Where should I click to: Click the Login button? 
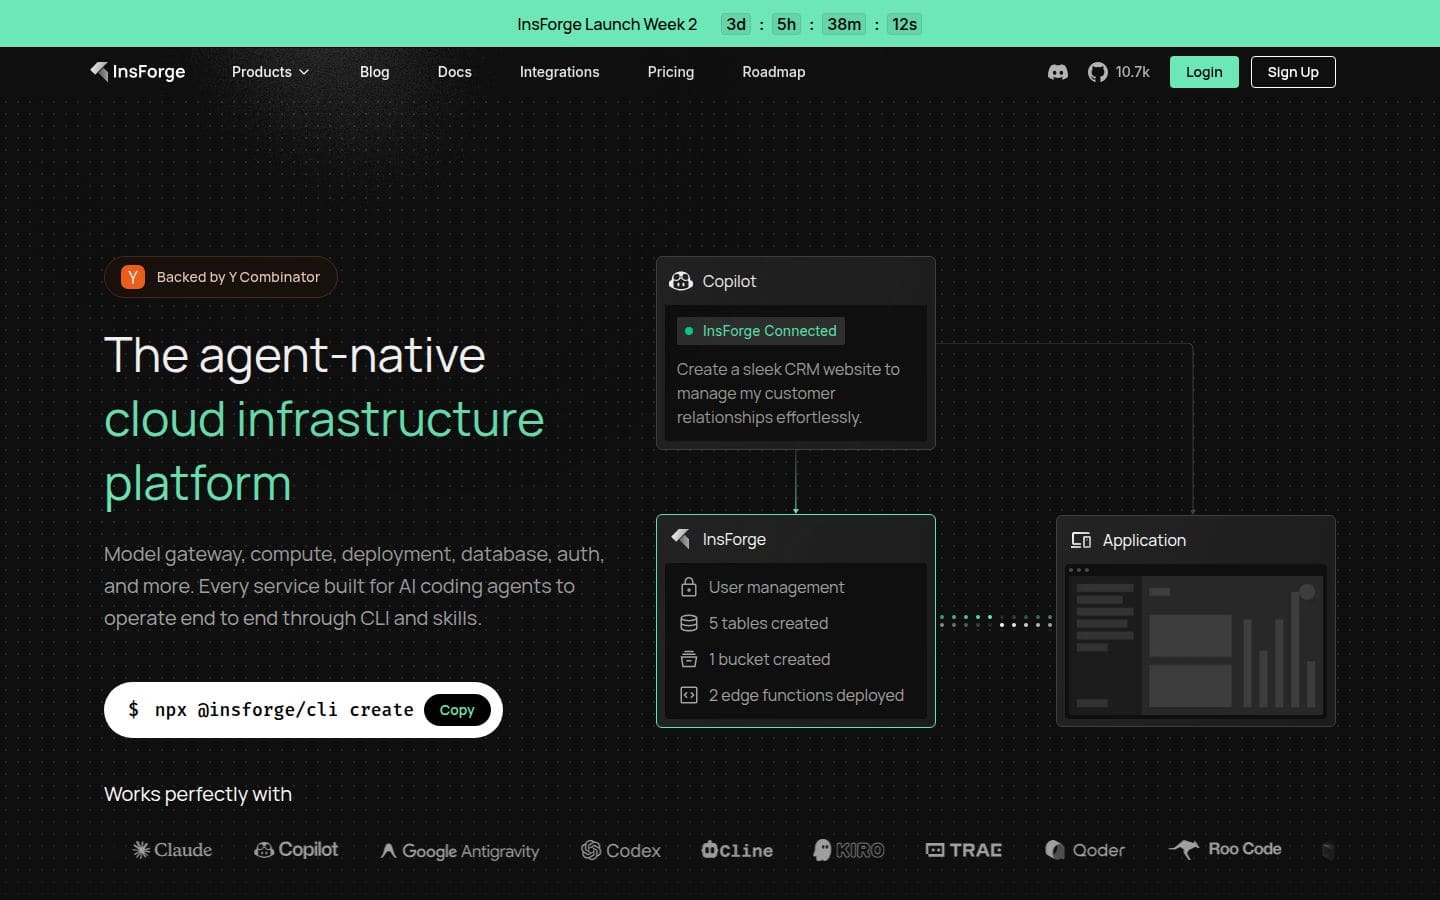pos(1204,72)
